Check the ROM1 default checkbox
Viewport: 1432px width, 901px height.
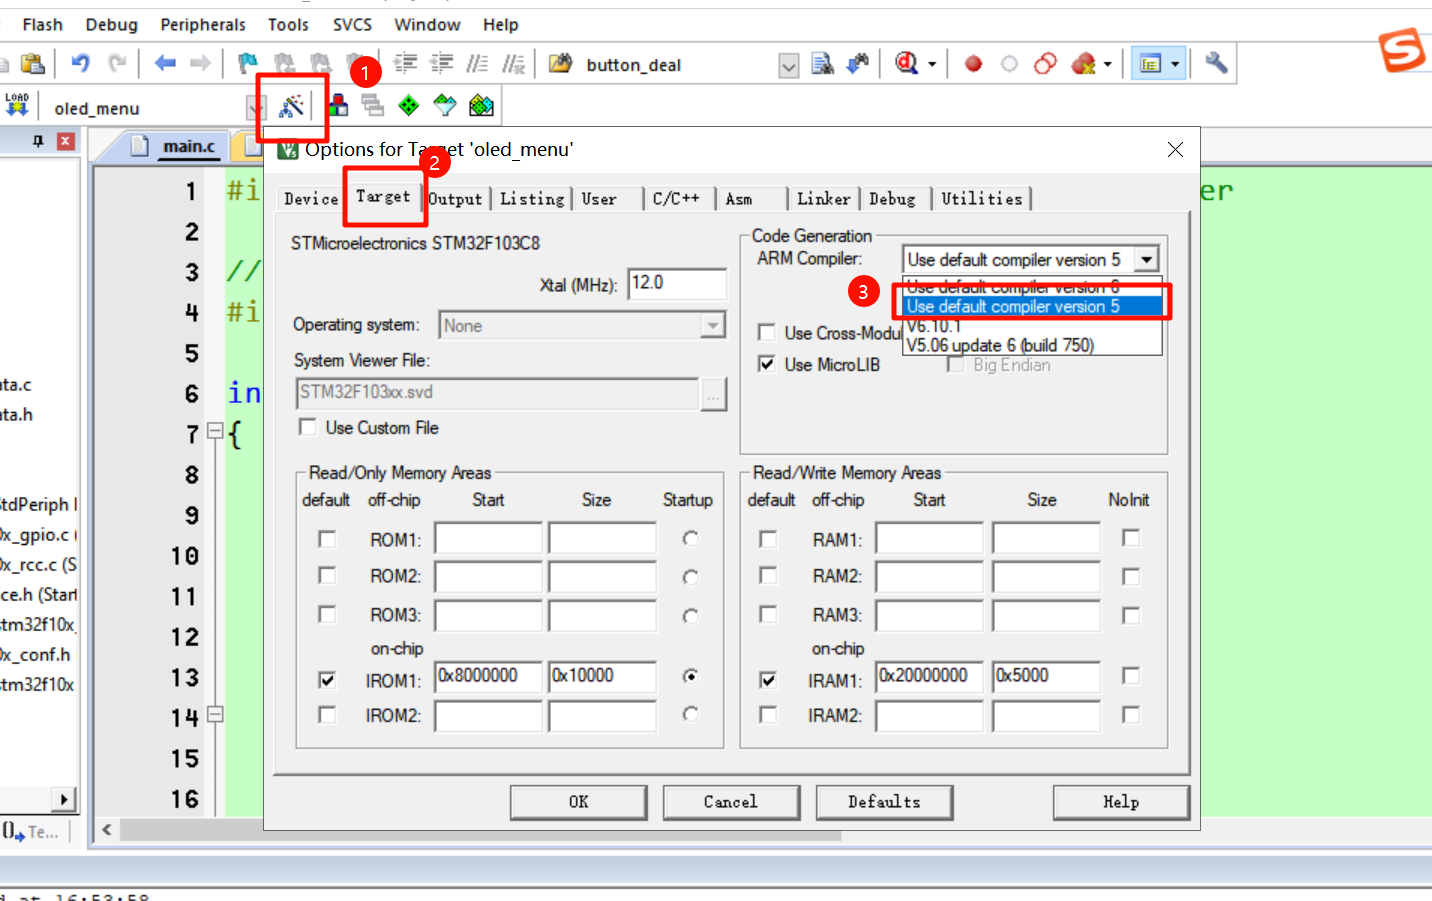pyautogui.click(x=327, y=539)
